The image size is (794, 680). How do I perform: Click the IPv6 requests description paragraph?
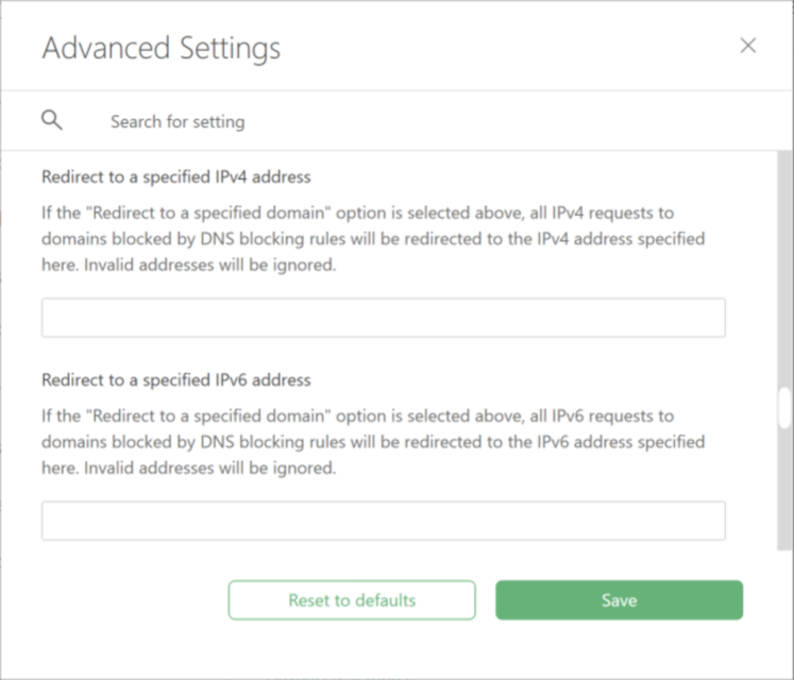[373, 442]
